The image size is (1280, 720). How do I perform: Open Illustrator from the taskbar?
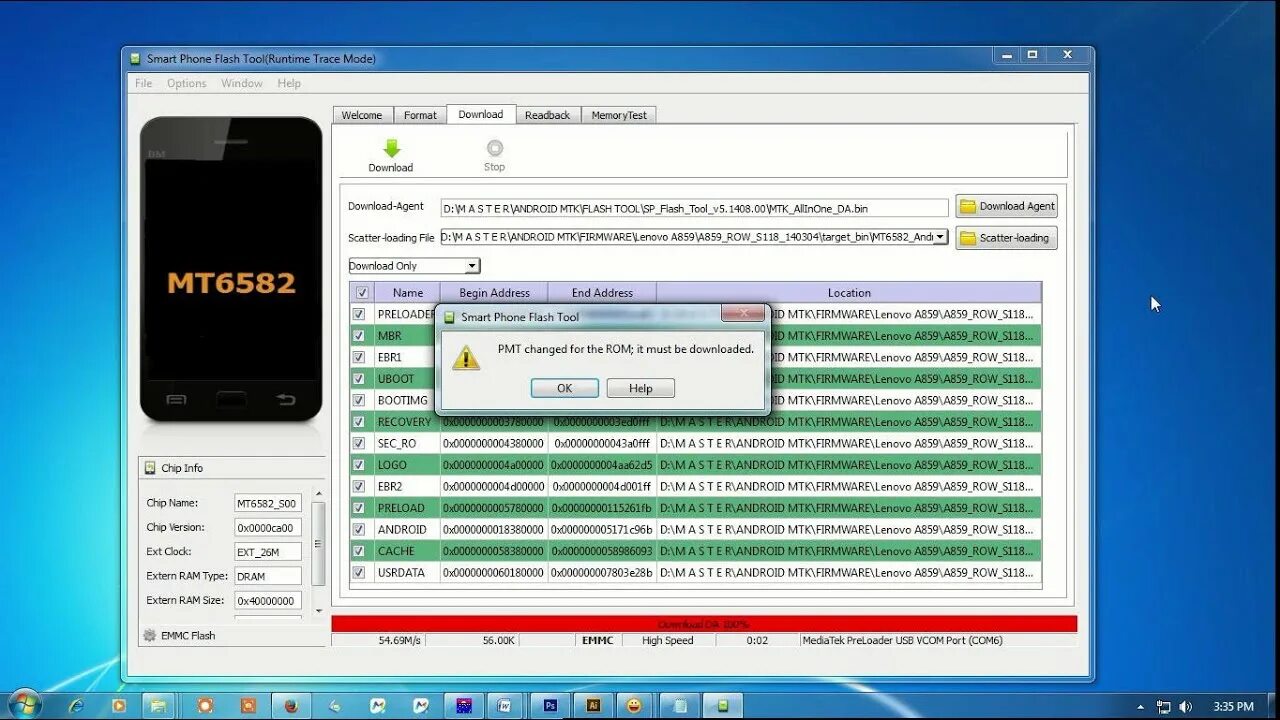(x=592, y=705)
